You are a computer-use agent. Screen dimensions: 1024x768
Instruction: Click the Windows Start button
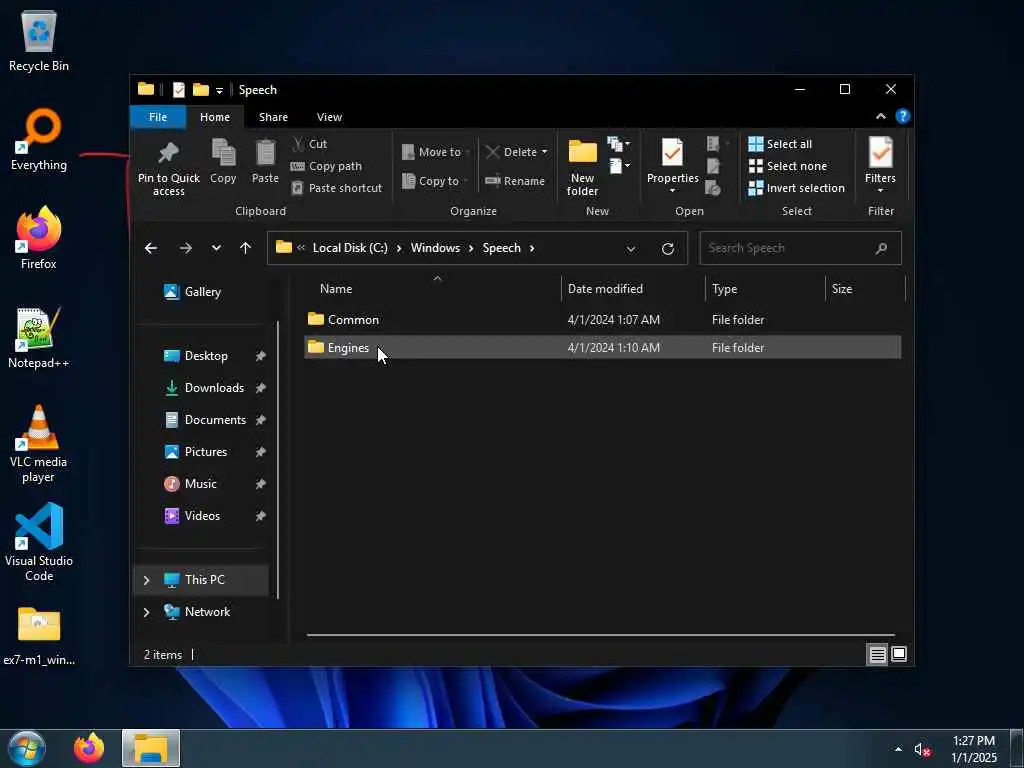tap(27, 748)
